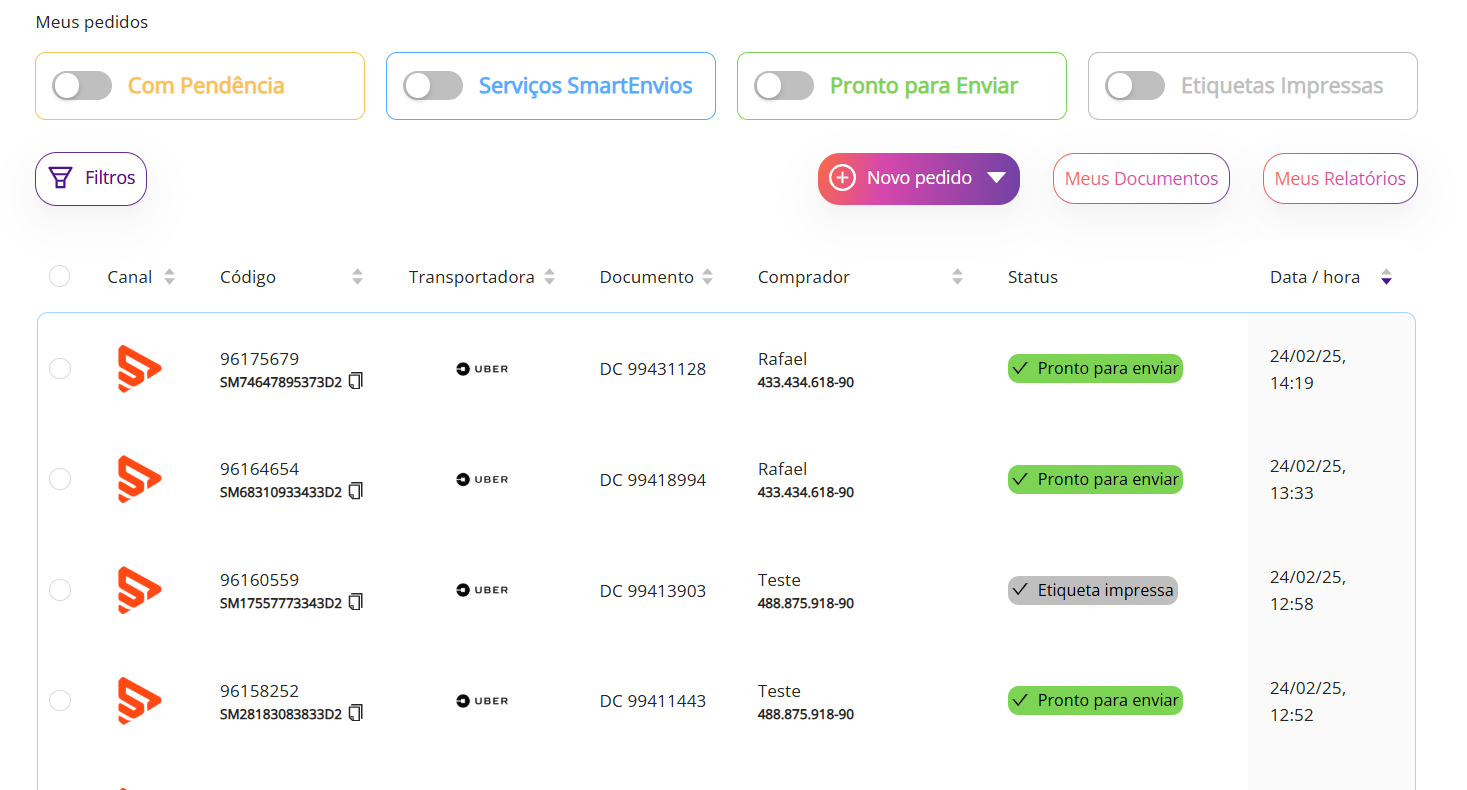This screenshot has height=790, width=1467.
Task: Sort table by Canal column
Action: coord(169,277)
